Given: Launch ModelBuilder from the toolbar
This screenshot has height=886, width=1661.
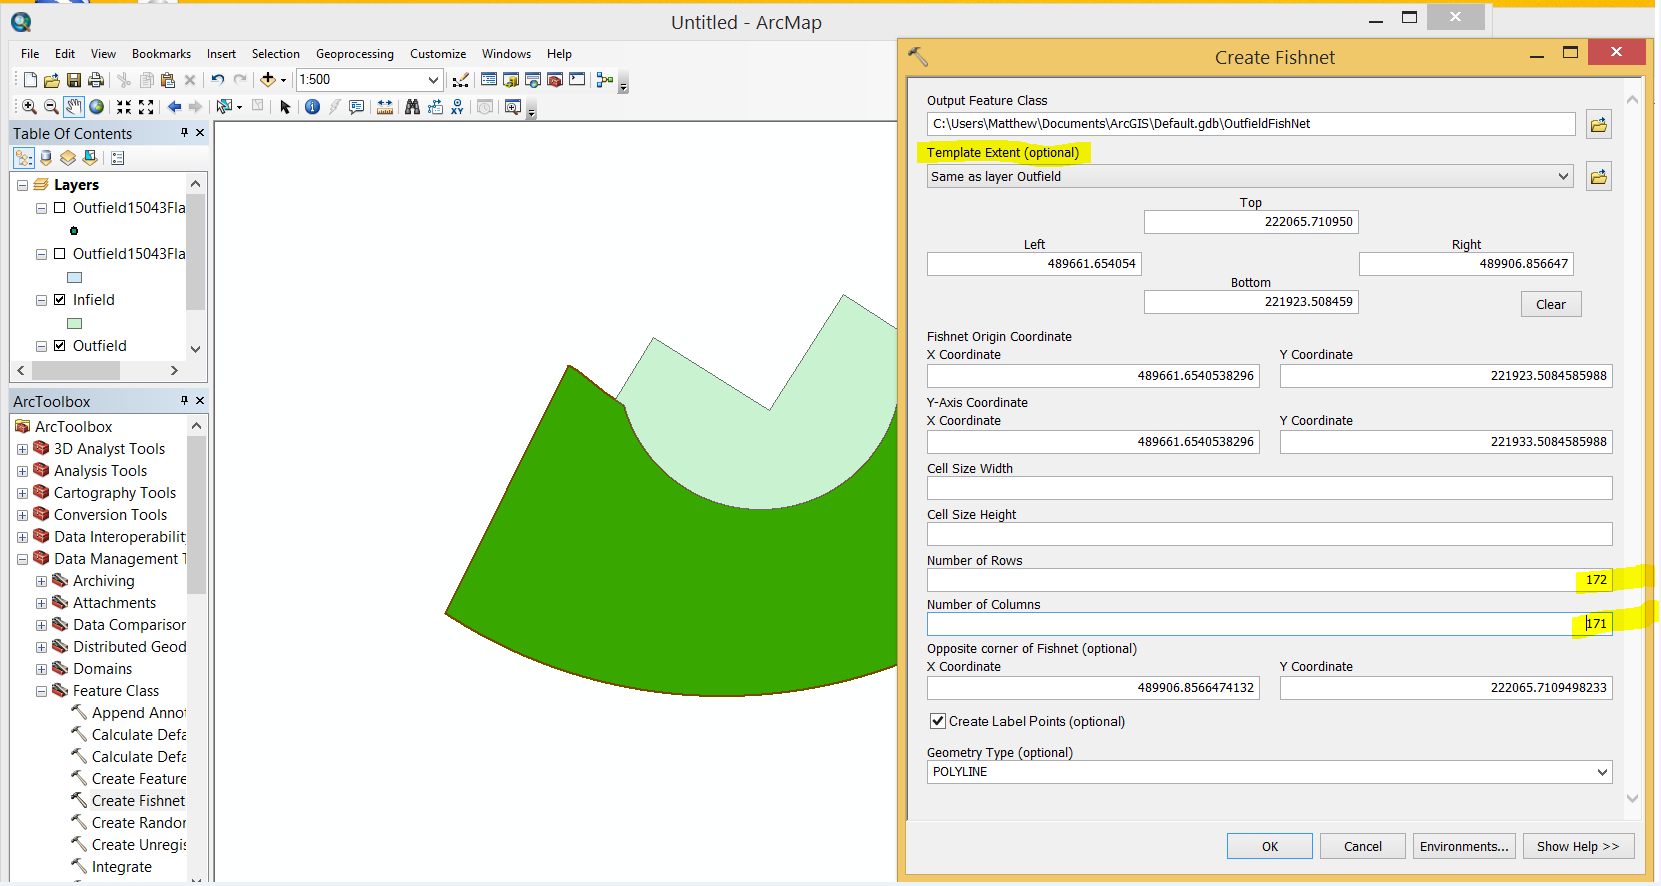Looking at the screenshot, I should (x=604, y=80).
